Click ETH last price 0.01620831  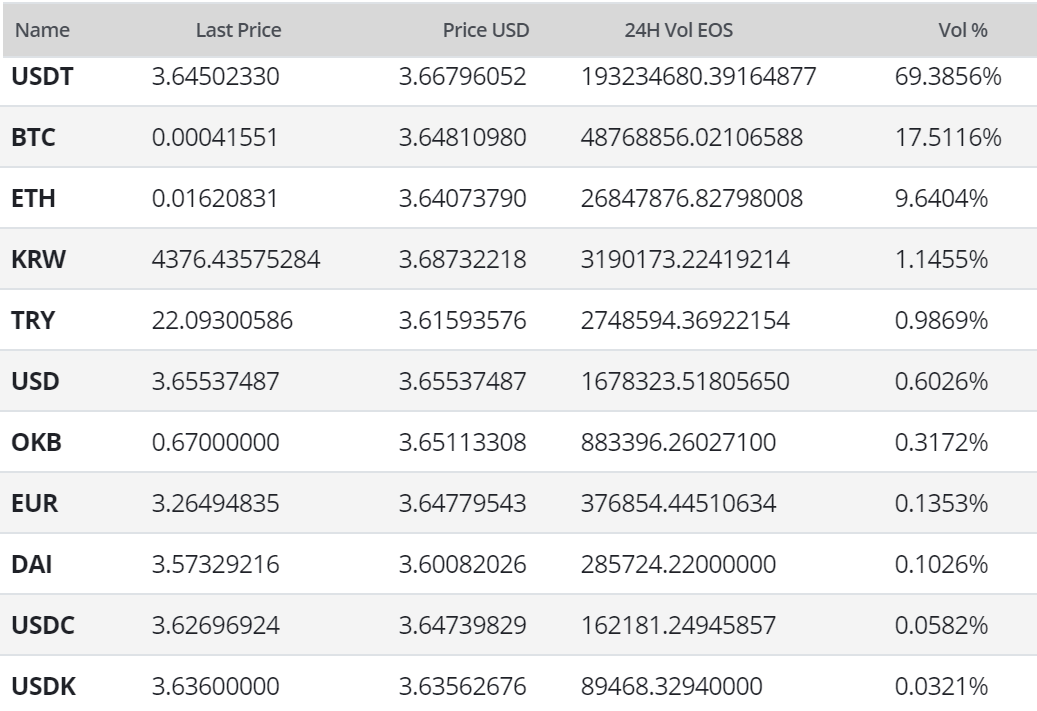pyautogui.click(x=215, y=198)
